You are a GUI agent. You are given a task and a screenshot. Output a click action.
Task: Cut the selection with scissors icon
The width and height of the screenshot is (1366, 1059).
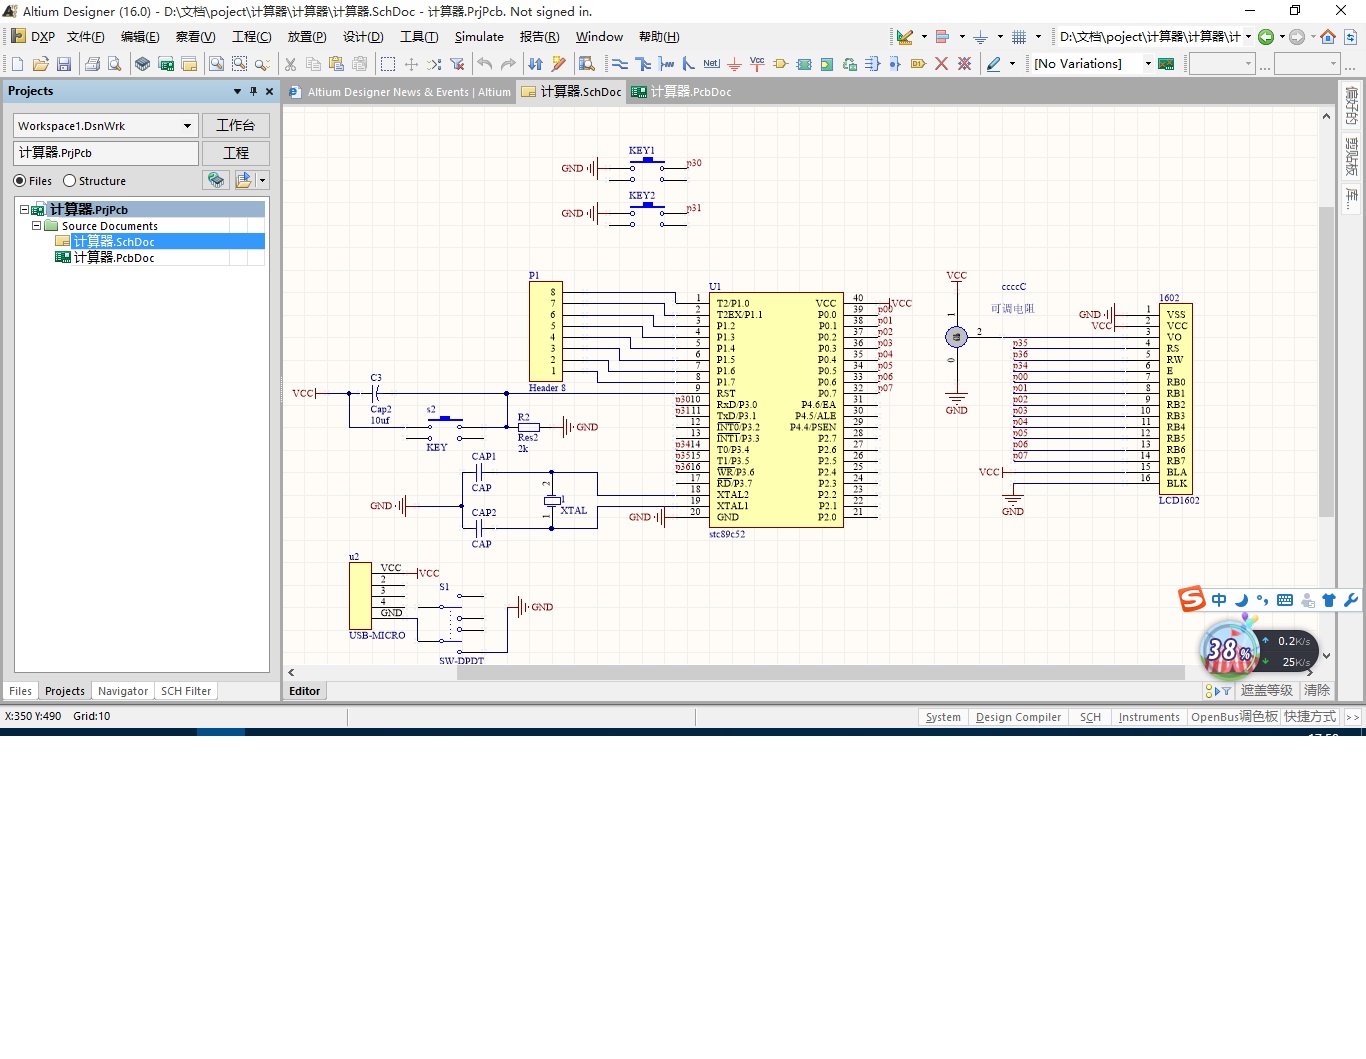tap(291, 64)
